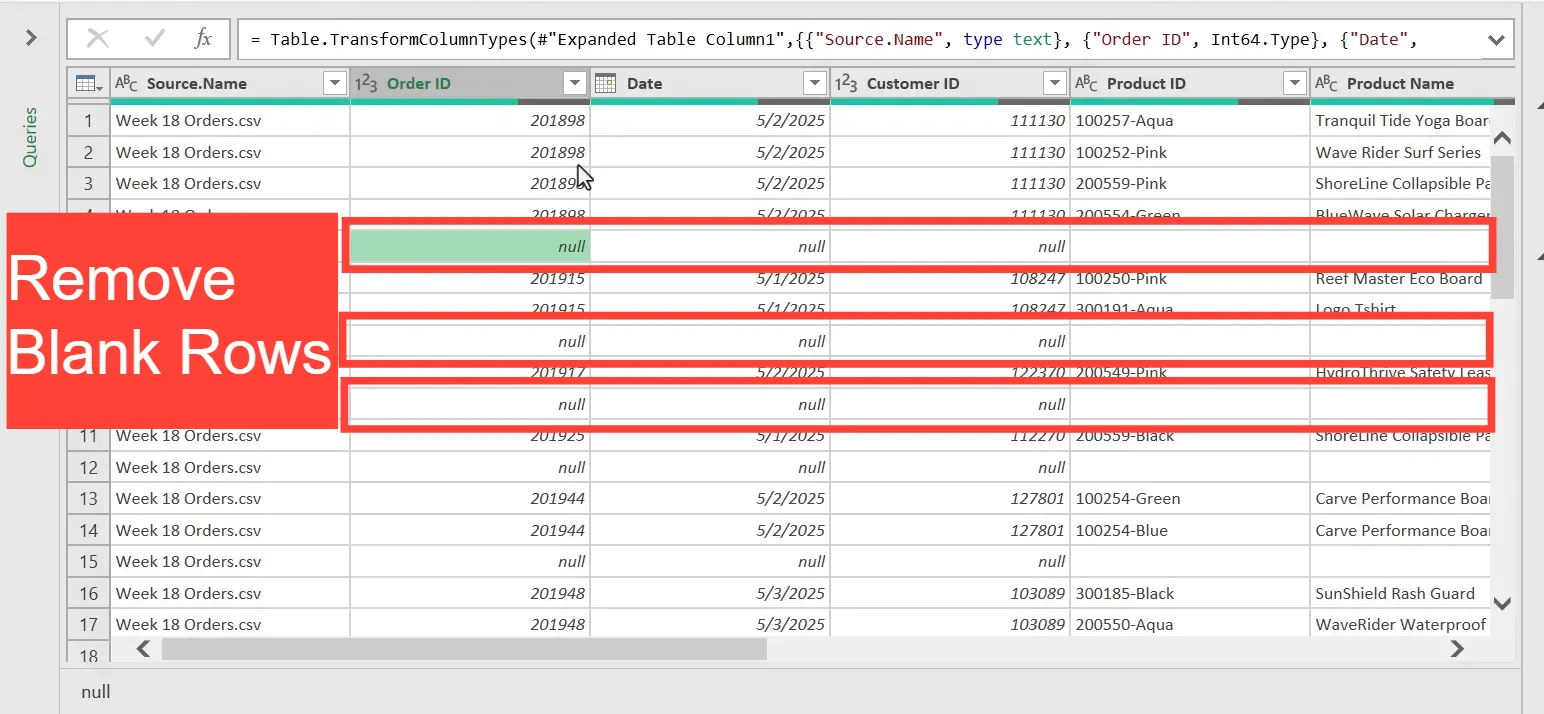Click the Source.Name text data type icon

coord(127,84)
